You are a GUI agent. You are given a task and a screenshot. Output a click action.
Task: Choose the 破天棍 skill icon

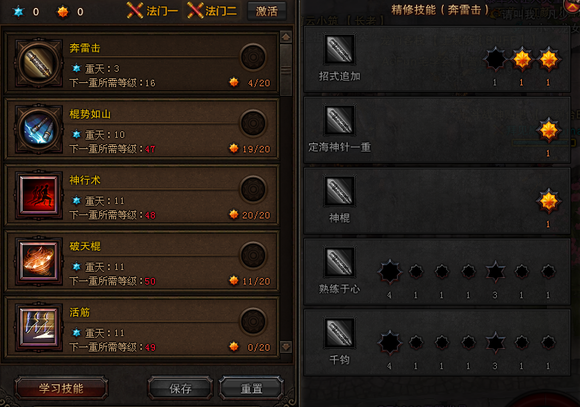38,261
